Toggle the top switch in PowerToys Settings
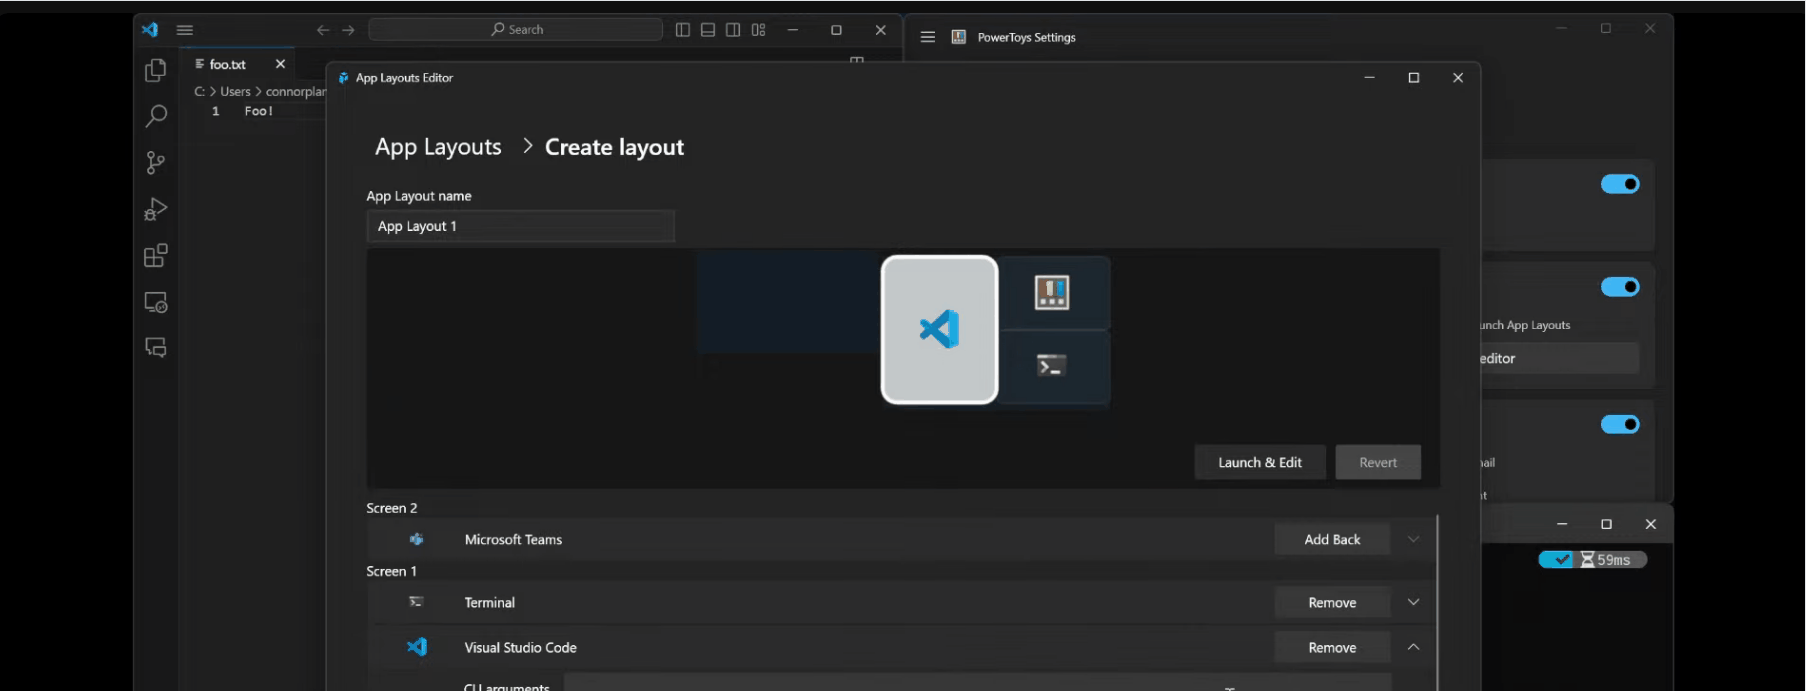 coord(1620,184)
